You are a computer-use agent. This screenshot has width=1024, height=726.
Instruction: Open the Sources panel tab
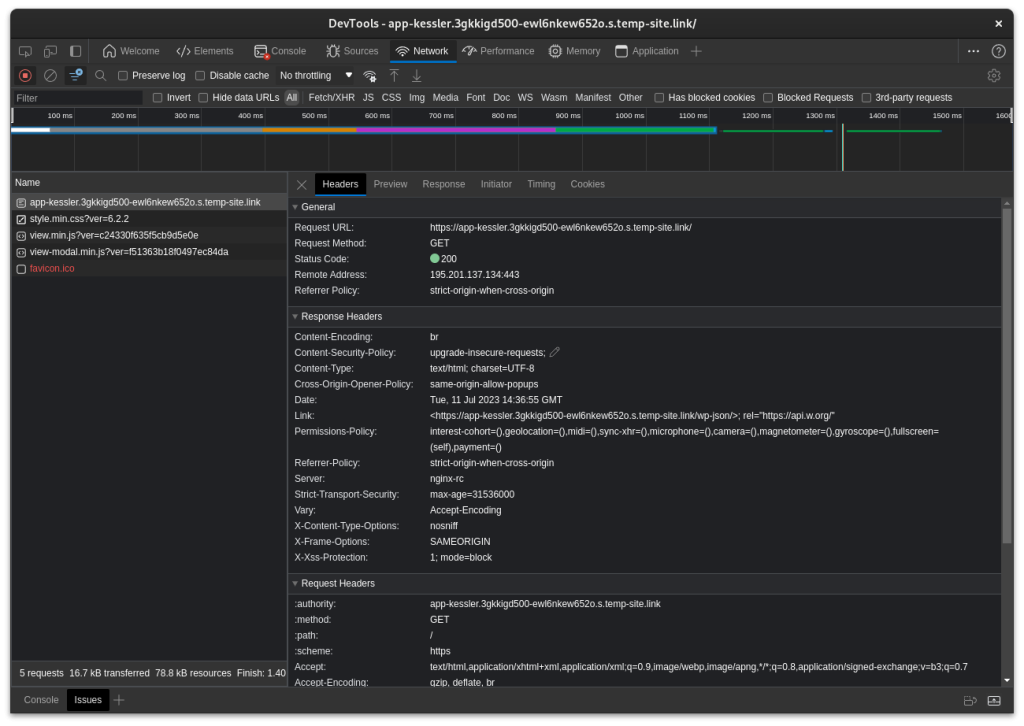[352, 51]
